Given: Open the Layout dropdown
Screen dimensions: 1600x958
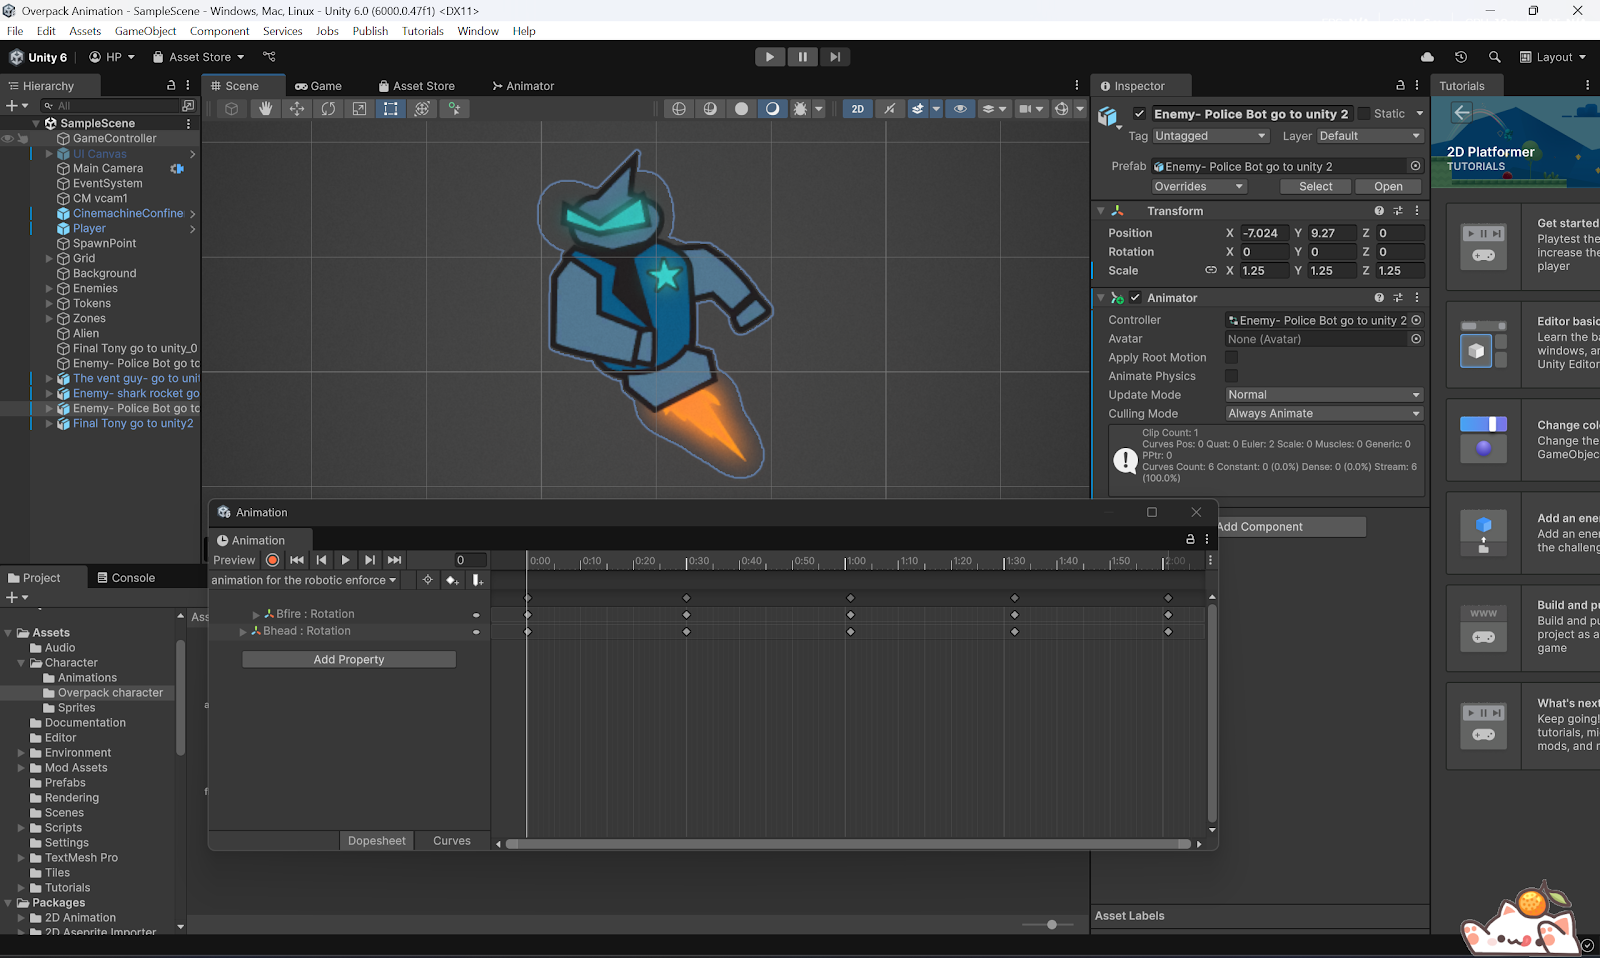Looking at the screenshot, I should coord(1553,57).
